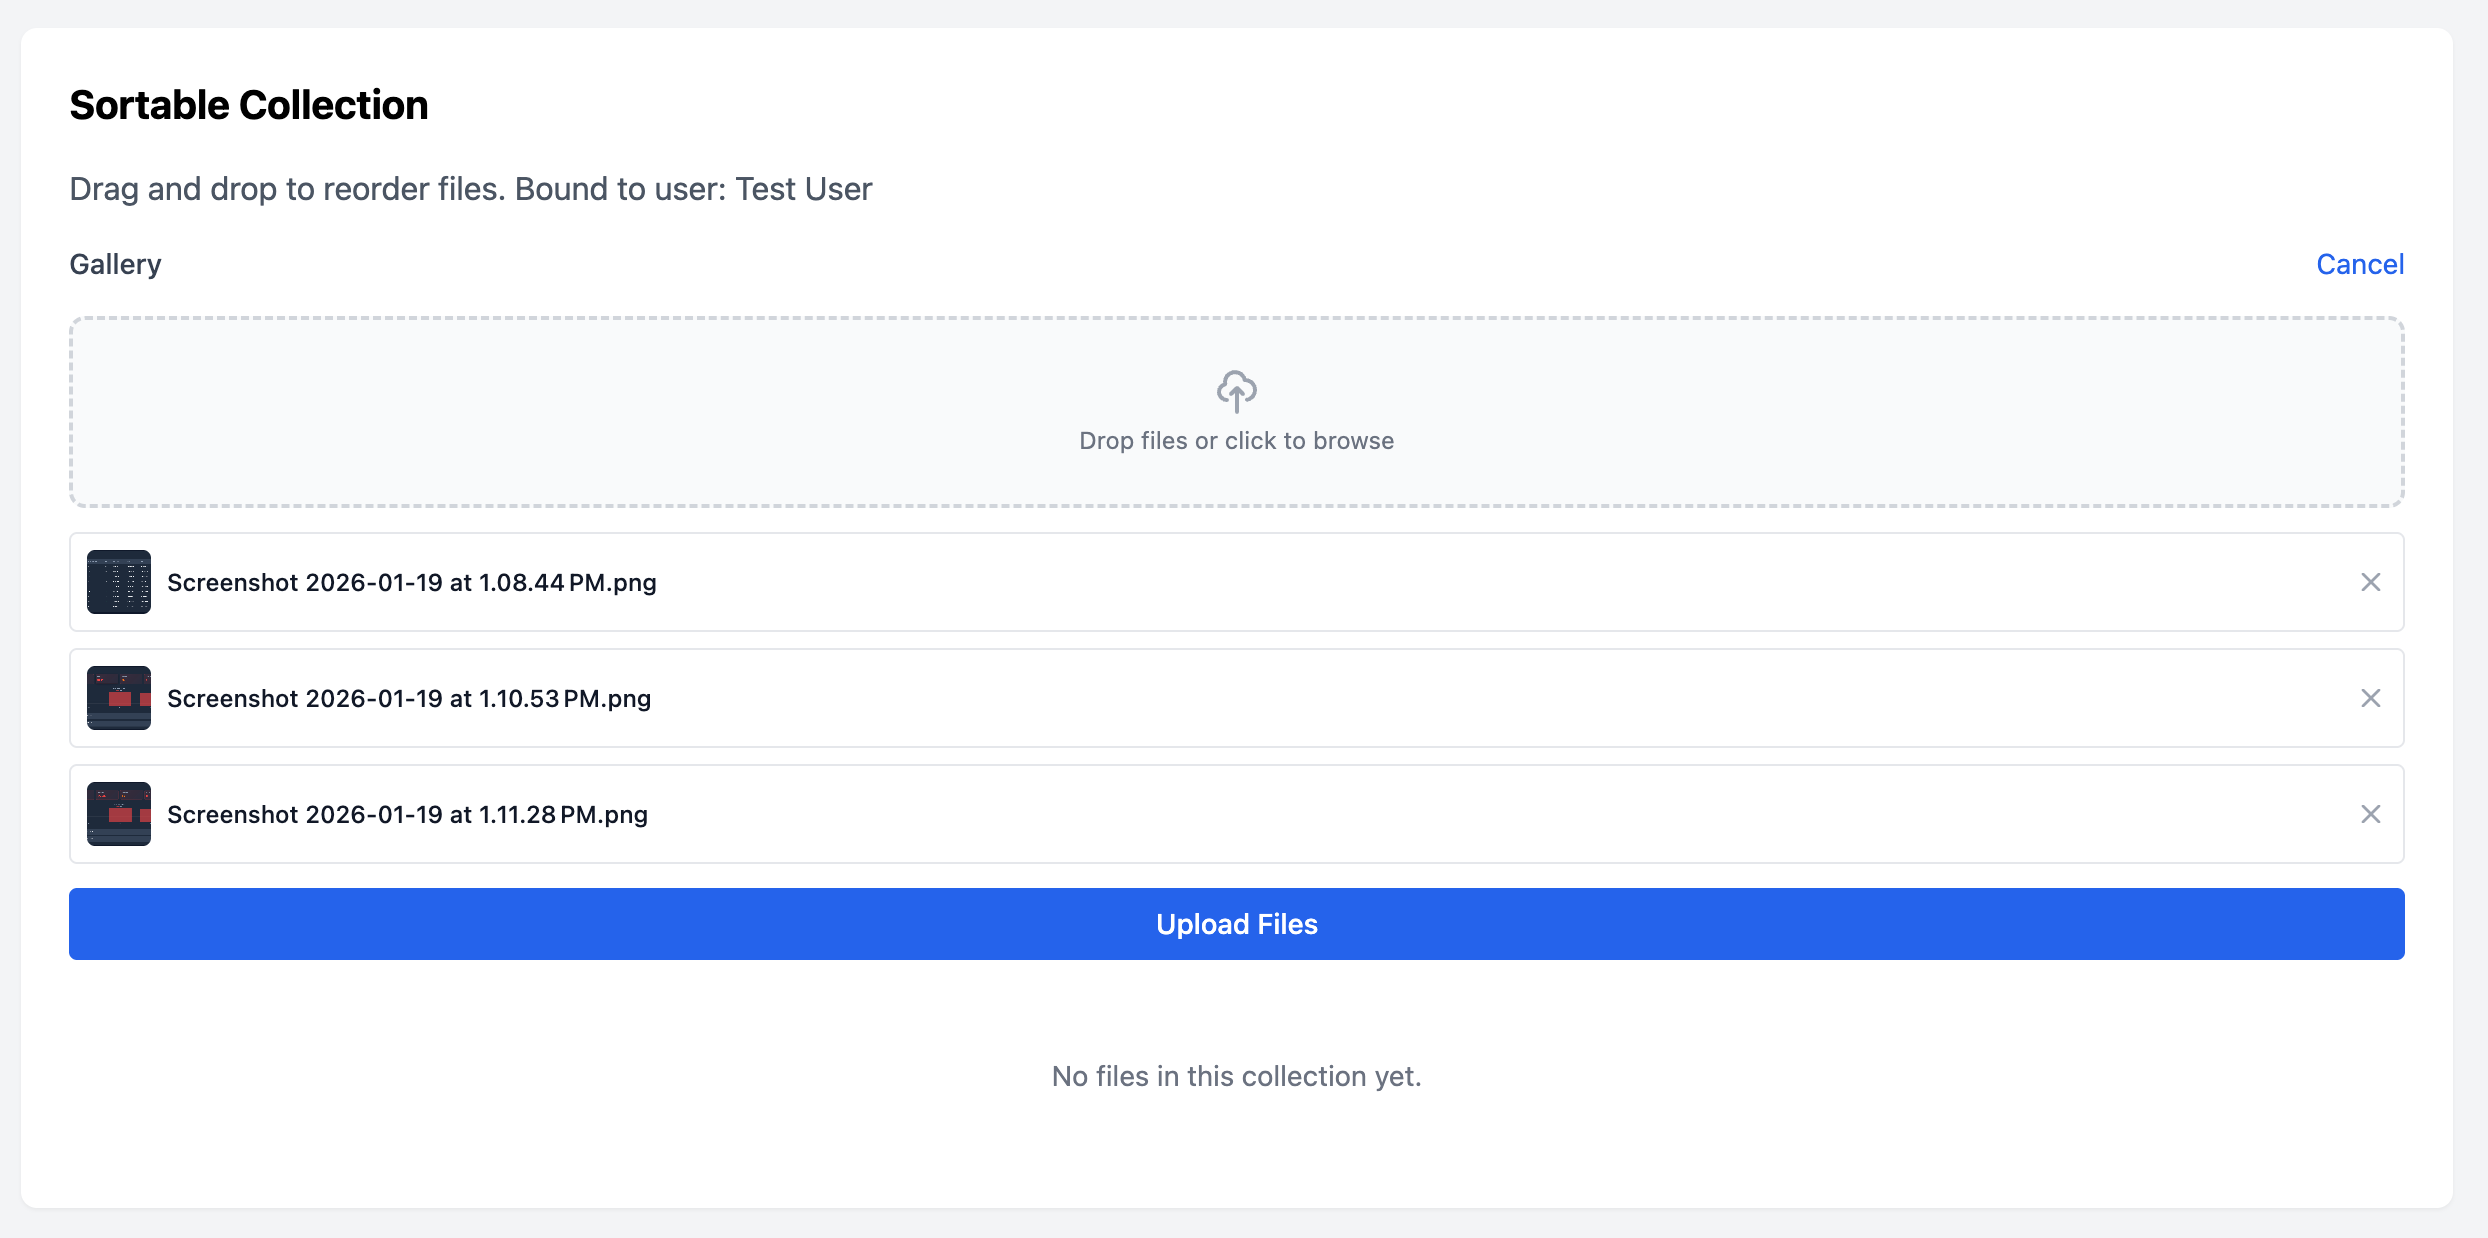The width and height of the screenshot is (2488, 1238).
Task: Click the "Drop files or click to browse" text
Action: click(1236, 441)
